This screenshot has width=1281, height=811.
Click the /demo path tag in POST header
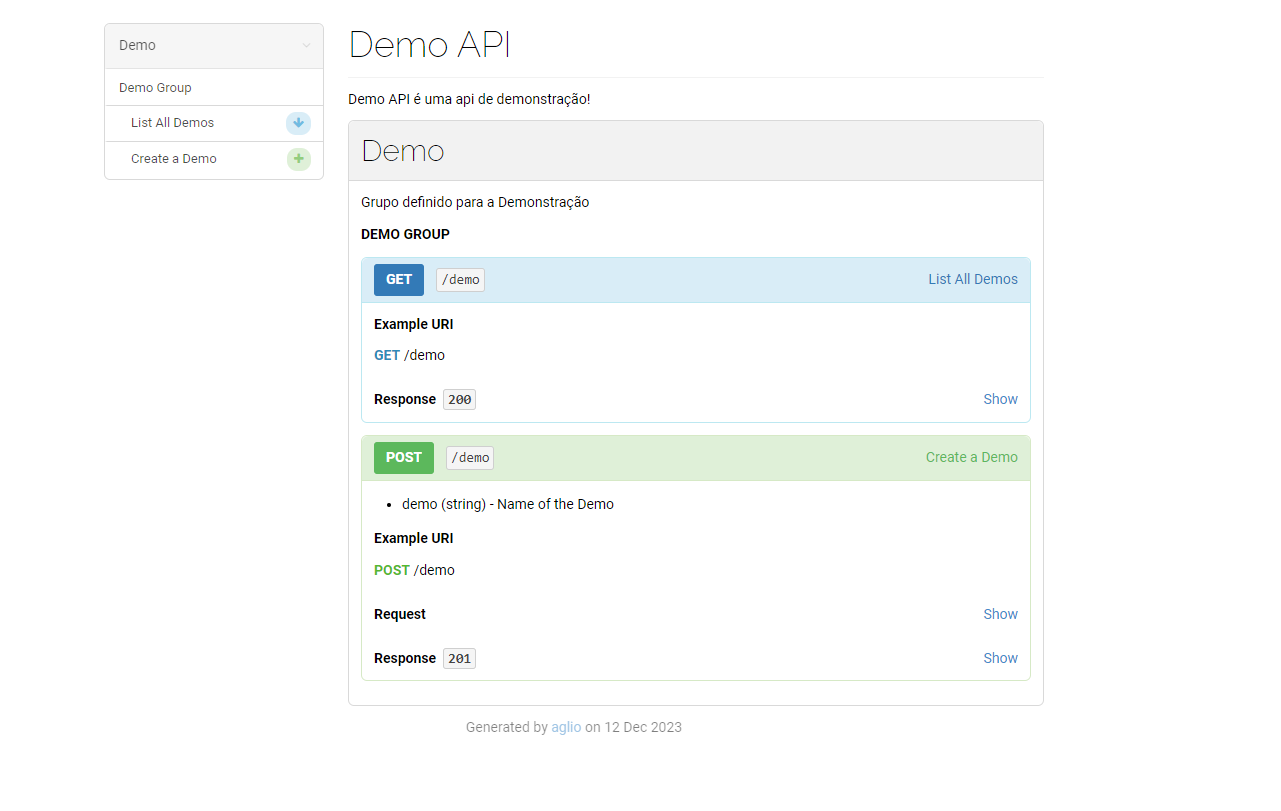(x=470, y=458)
